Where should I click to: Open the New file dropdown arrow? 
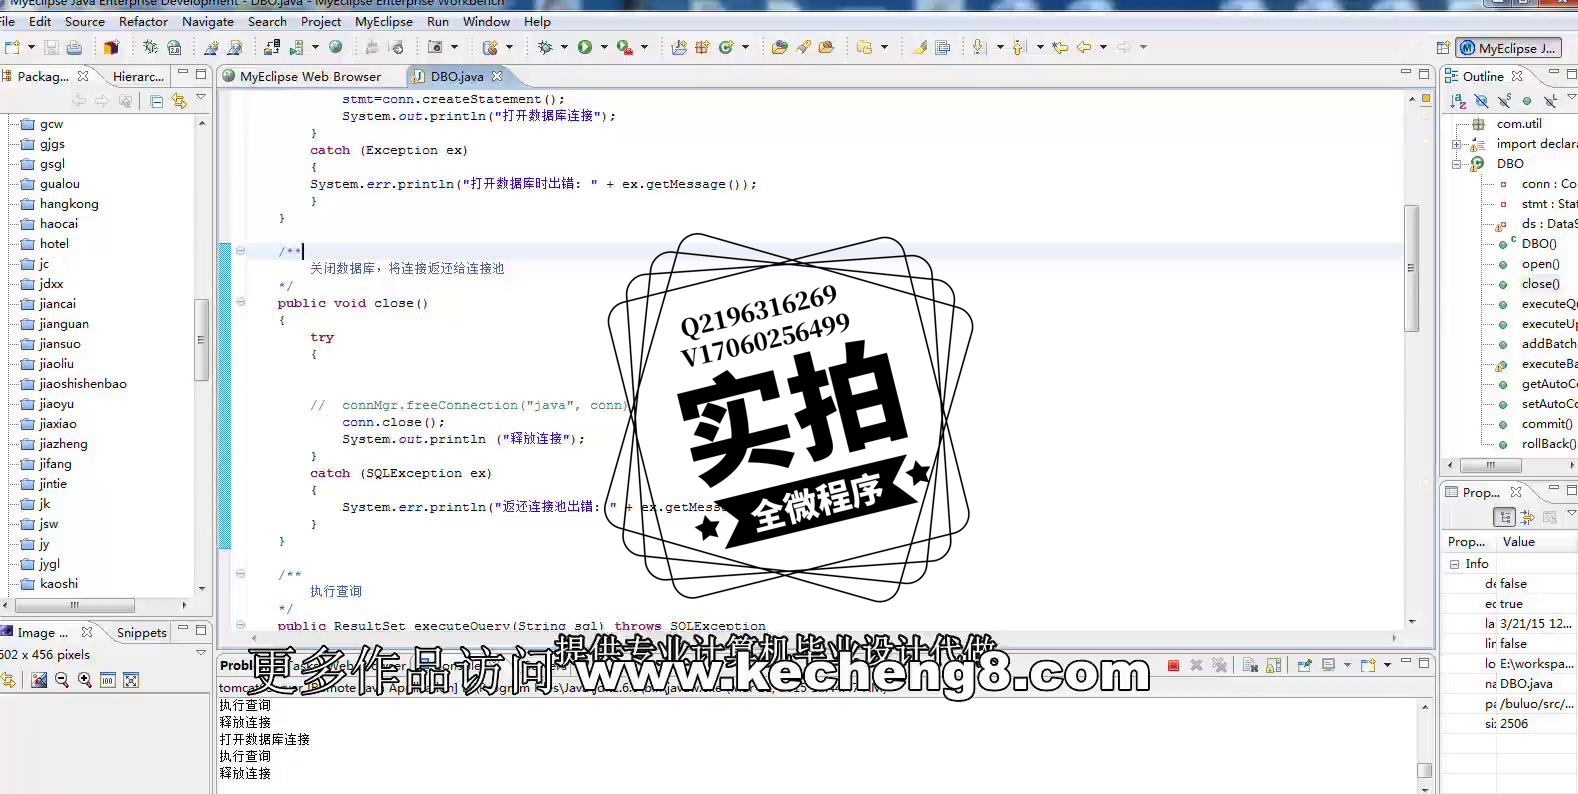[30, 47]
